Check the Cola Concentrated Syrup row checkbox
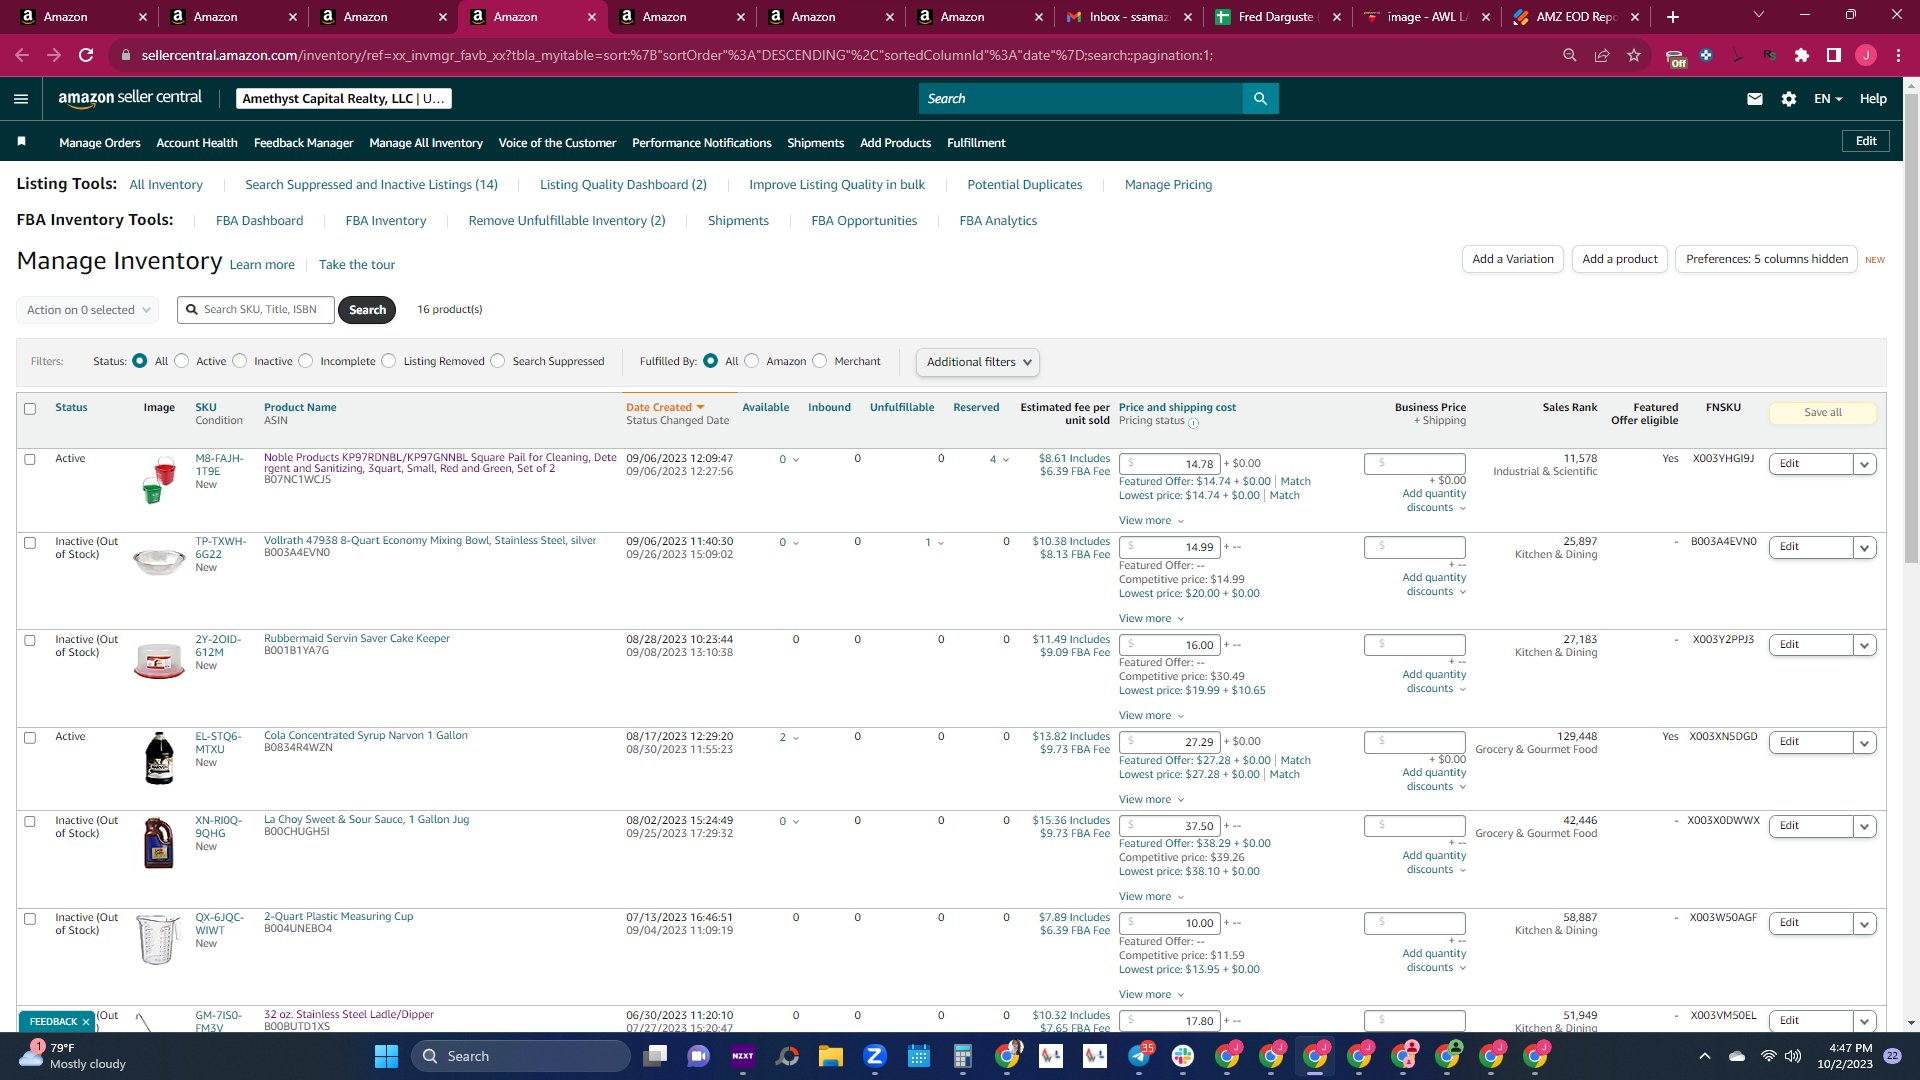 pos(30,738)
